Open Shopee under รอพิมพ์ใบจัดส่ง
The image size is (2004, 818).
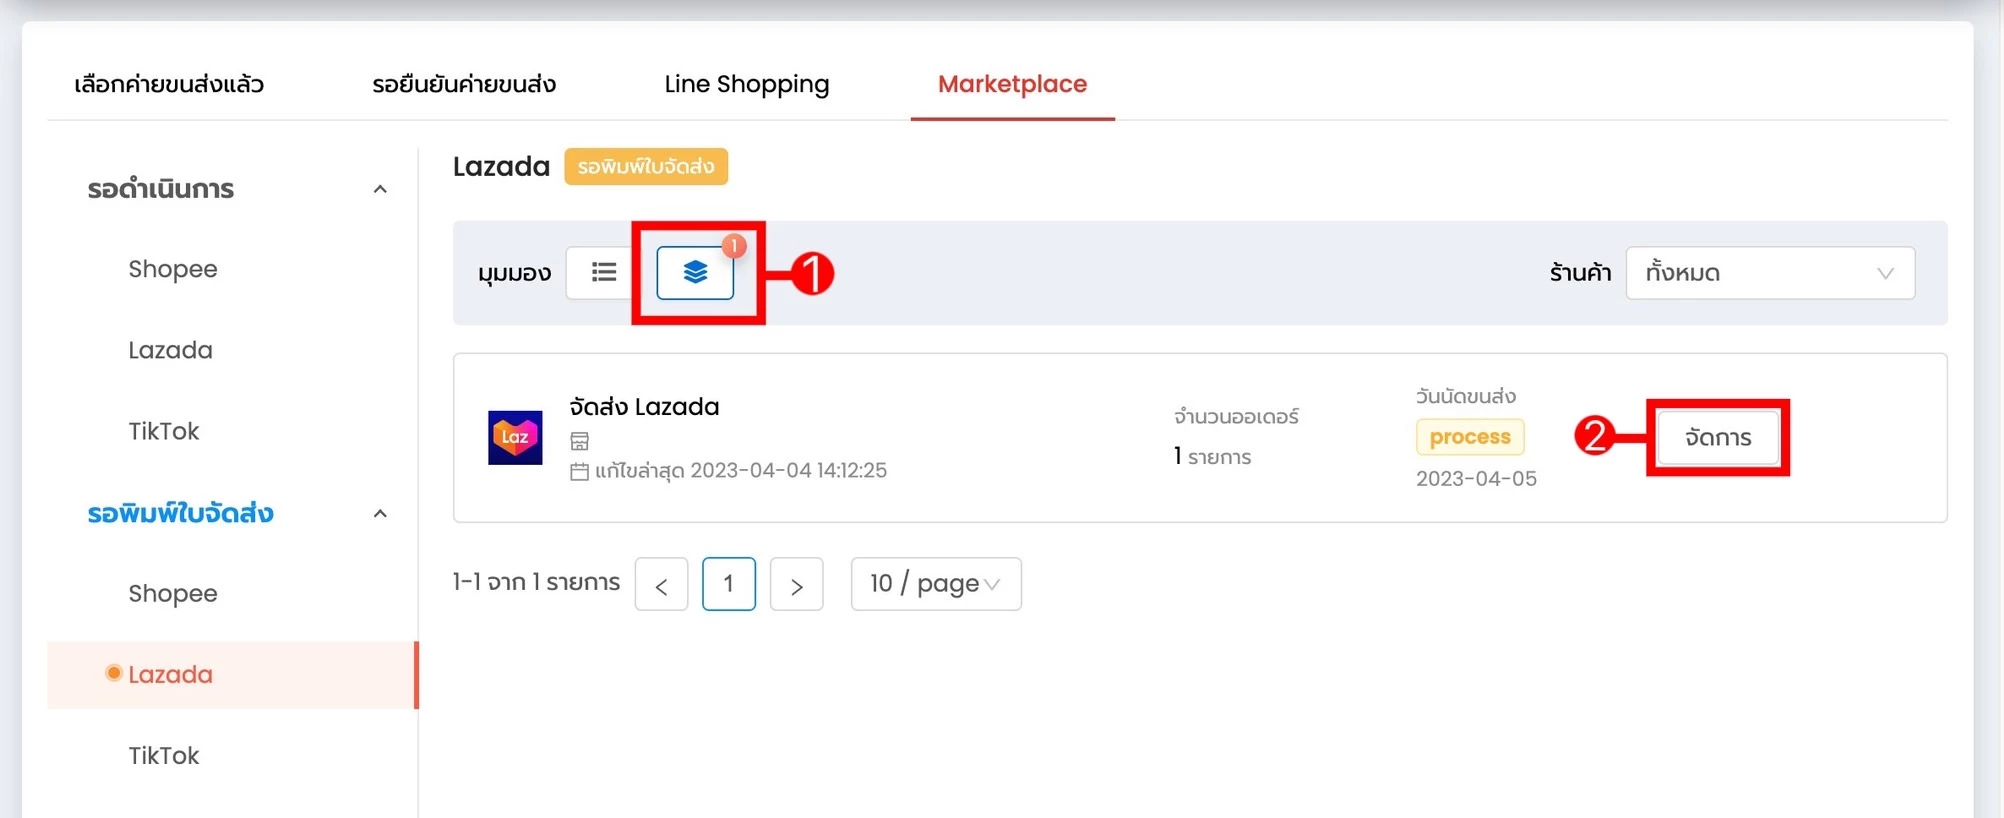coord(173,593)
